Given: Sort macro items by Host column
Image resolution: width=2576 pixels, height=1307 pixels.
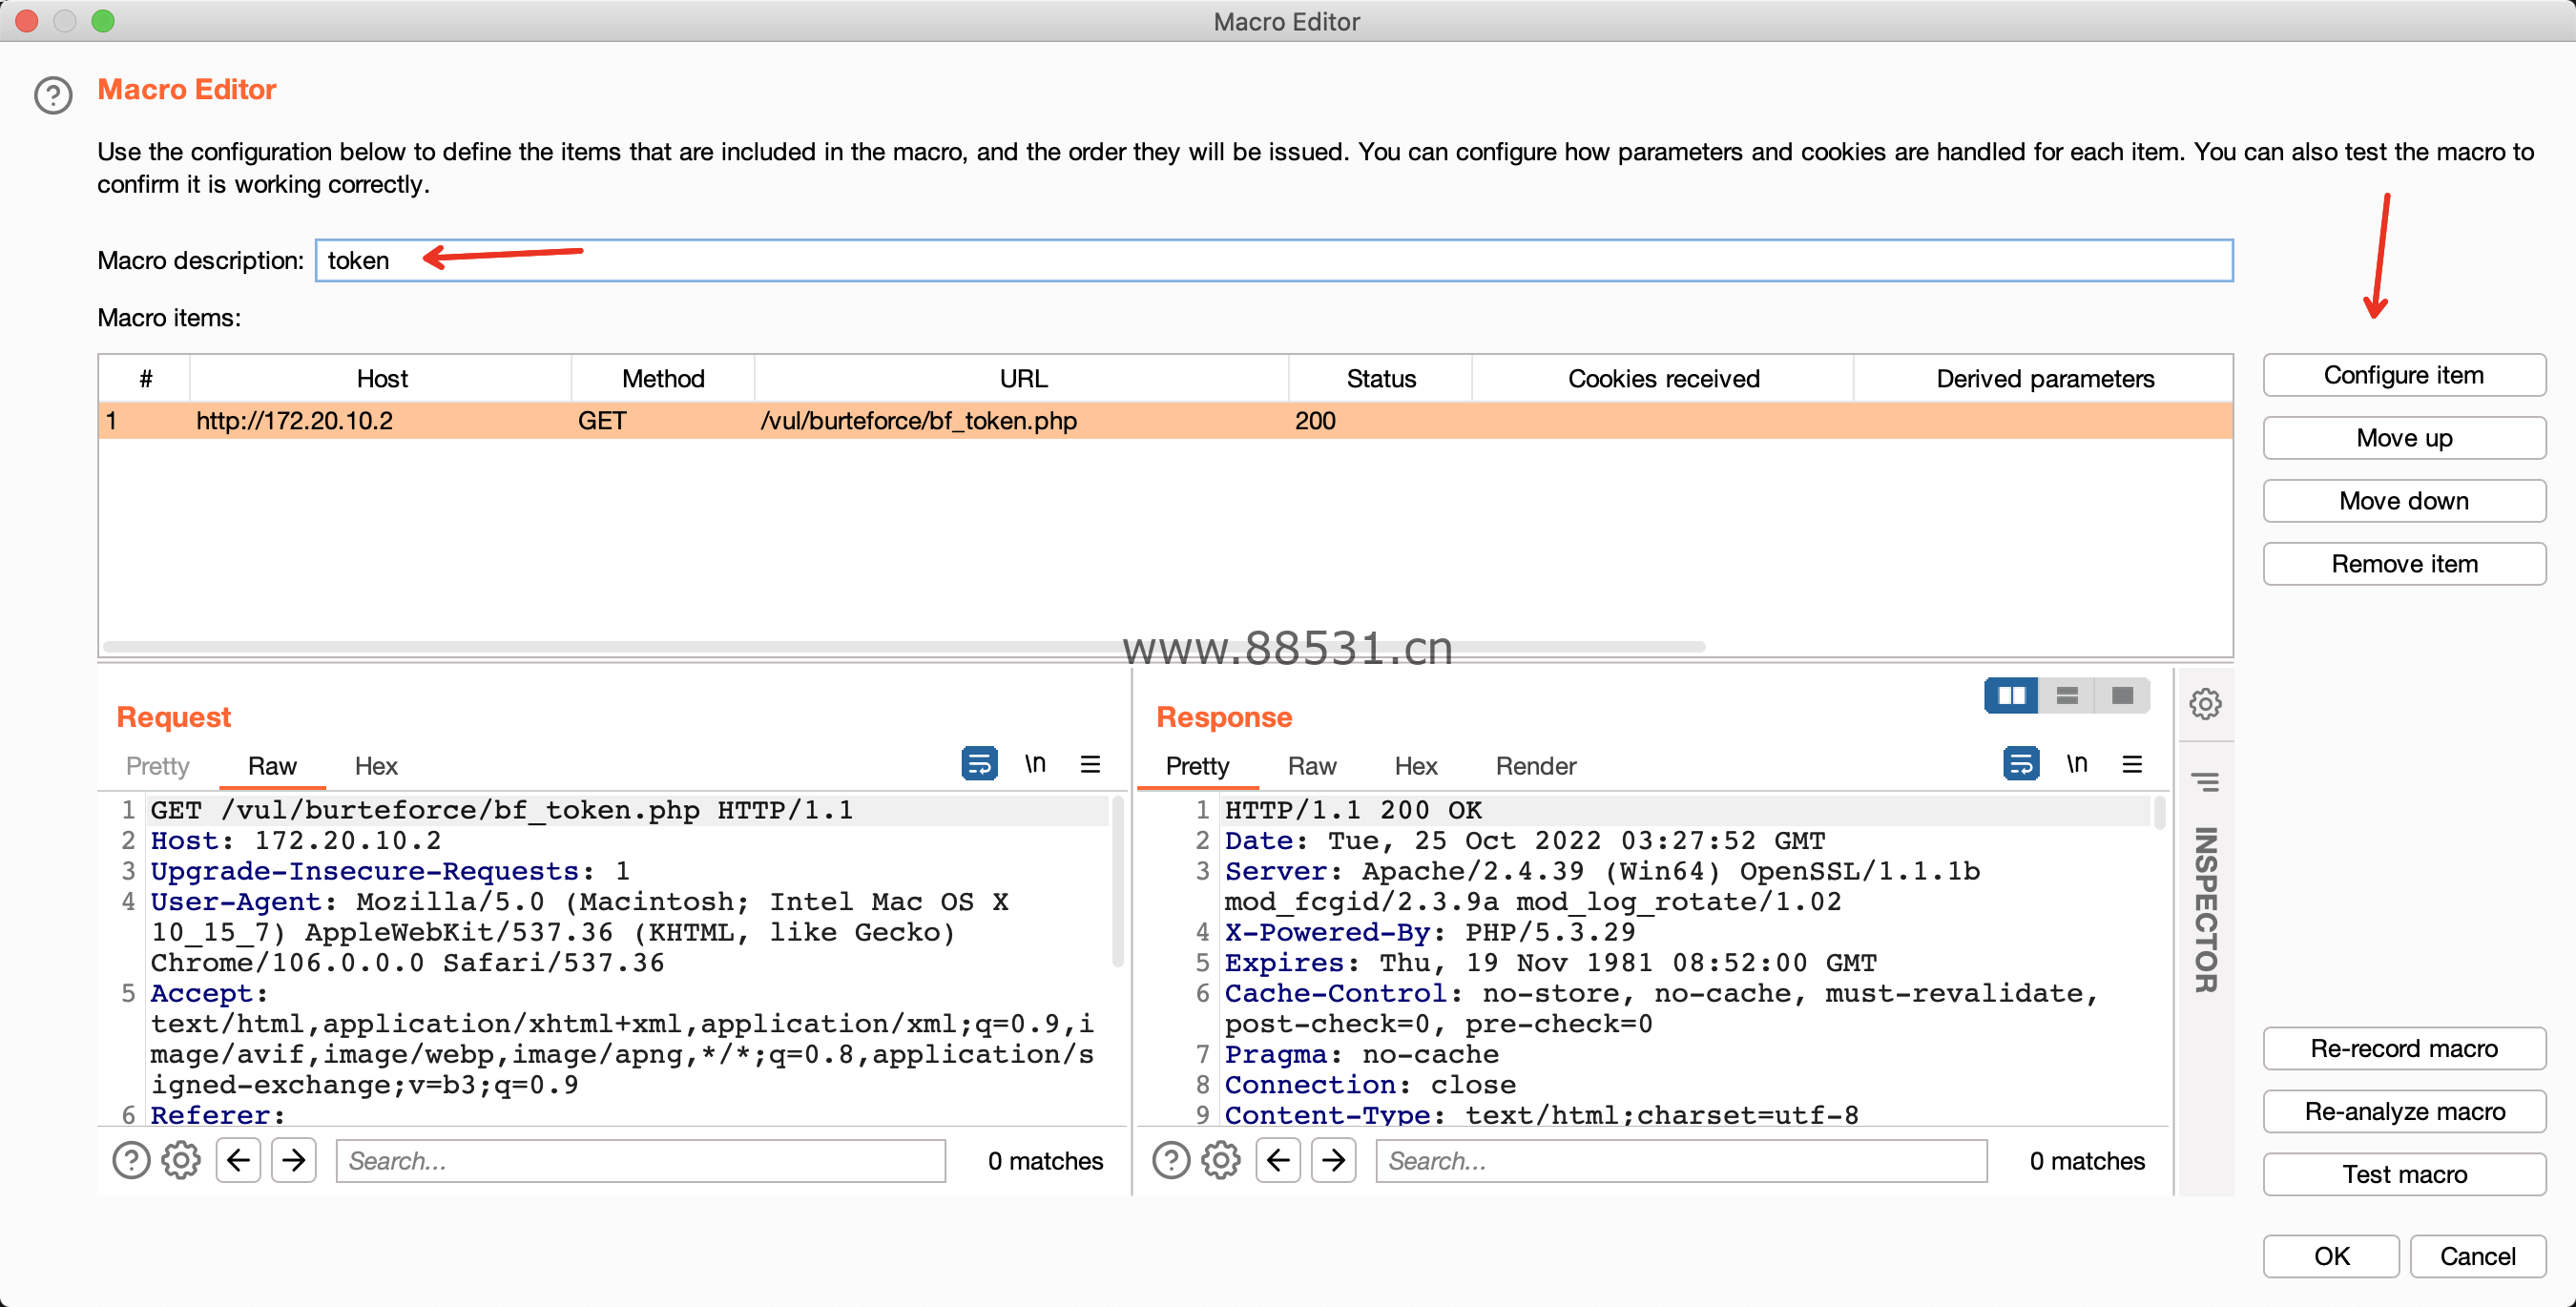Looking at the screenshot, I should click(x=381, y=379).
